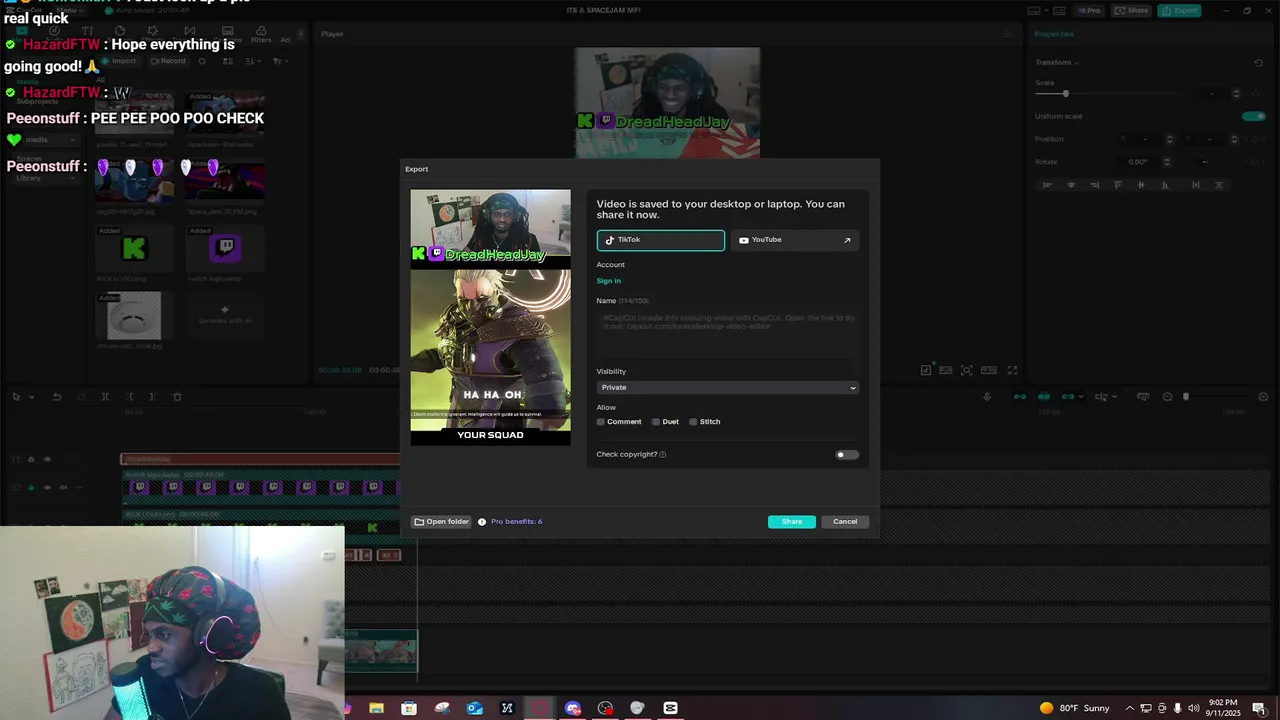Click the Share button in Export dialog
1280x720 pixels.
tap(792, 522)
